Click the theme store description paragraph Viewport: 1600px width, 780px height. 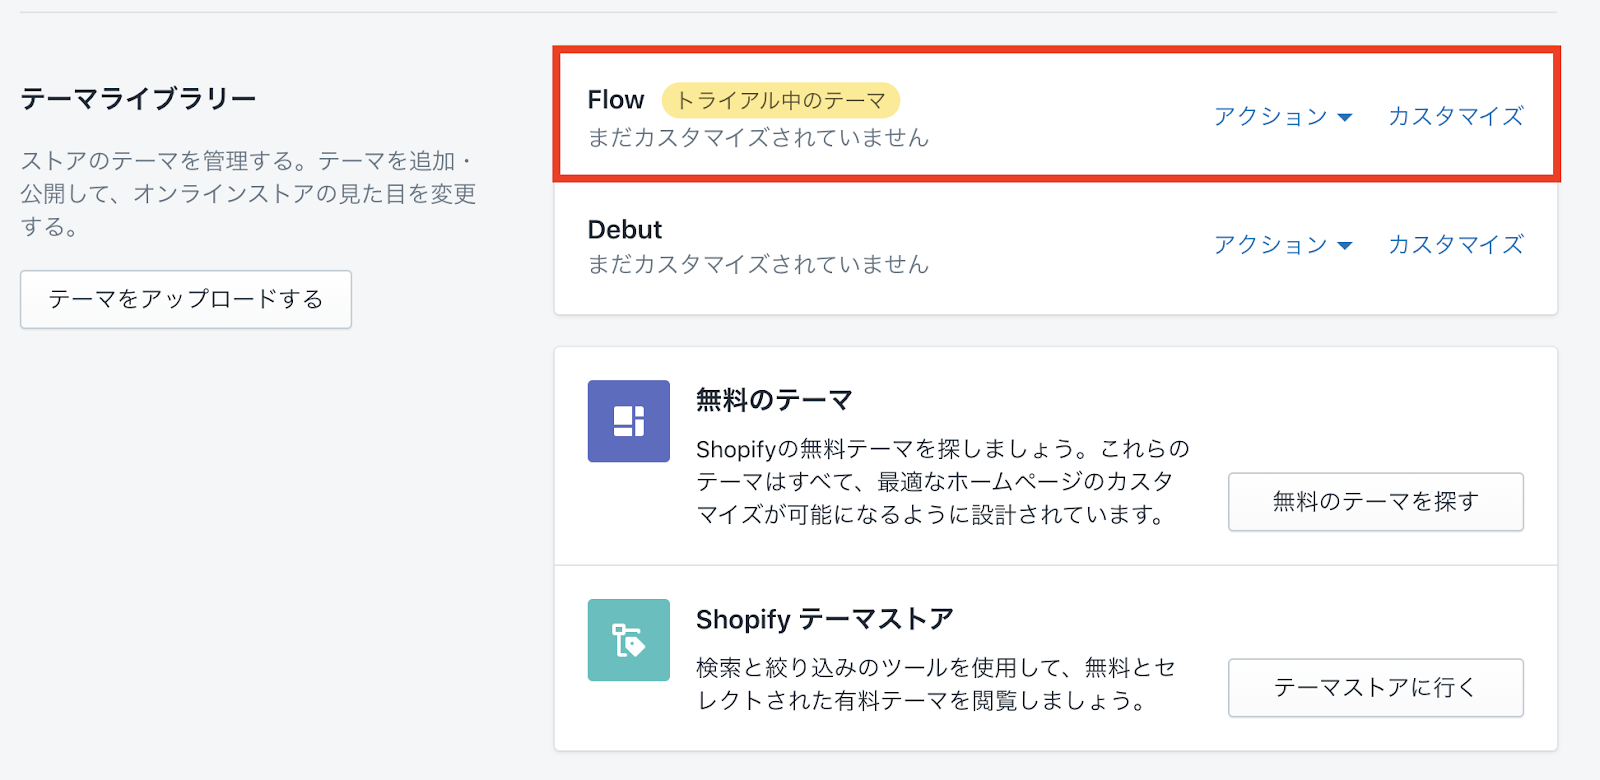coord(936,684)
